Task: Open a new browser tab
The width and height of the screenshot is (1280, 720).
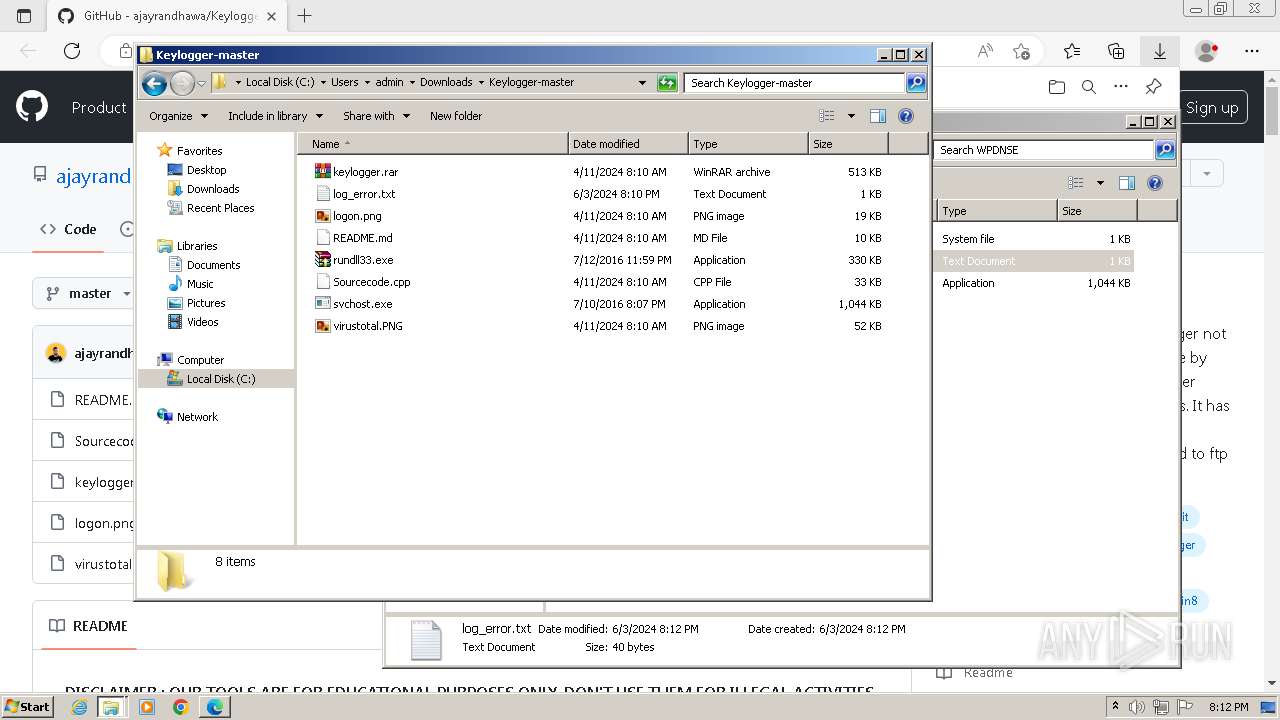Action: pos(305,16)
